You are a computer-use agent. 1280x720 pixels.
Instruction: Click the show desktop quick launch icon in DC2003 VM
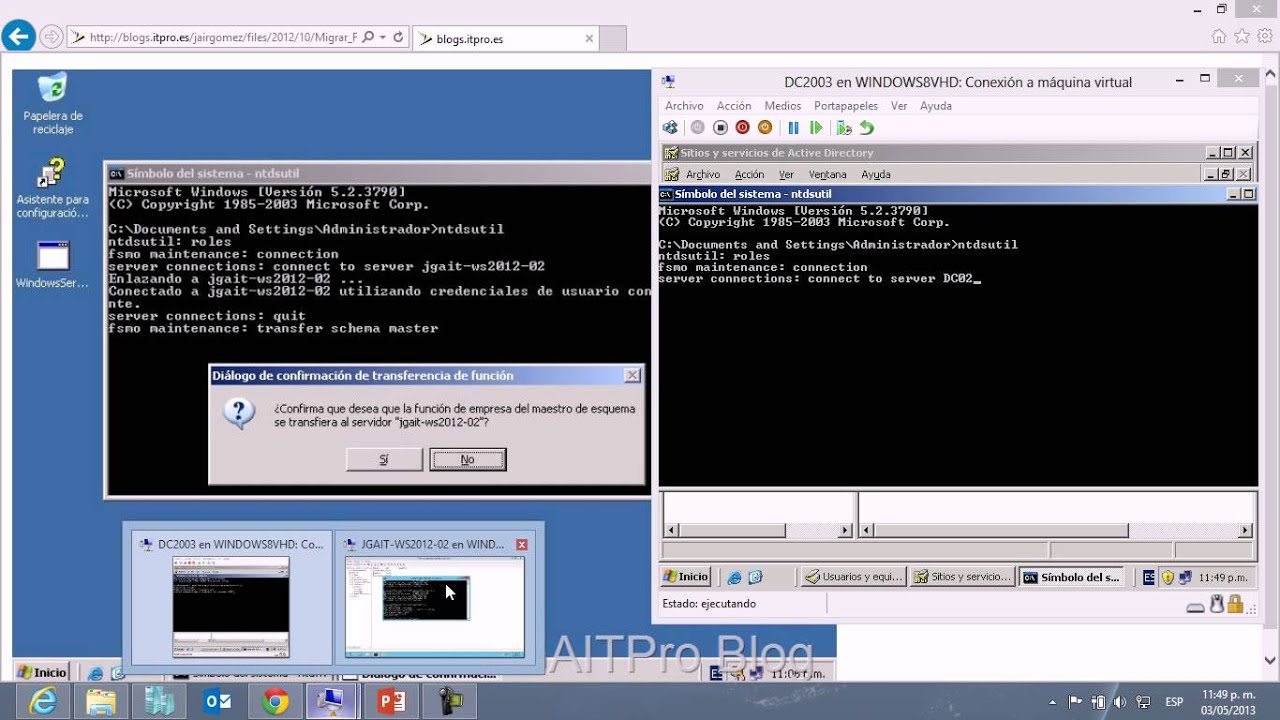[756, 577]
